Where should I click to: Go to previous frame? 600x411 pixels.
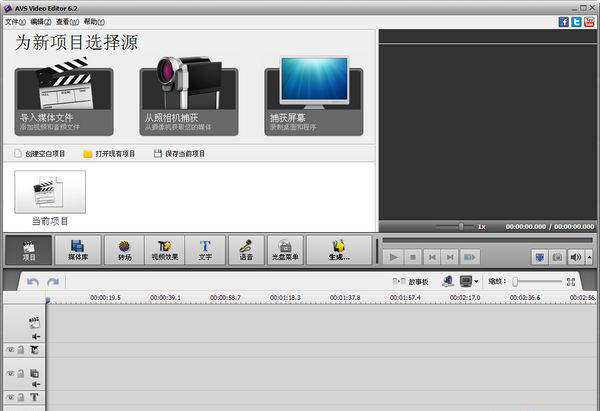point(432,257)
